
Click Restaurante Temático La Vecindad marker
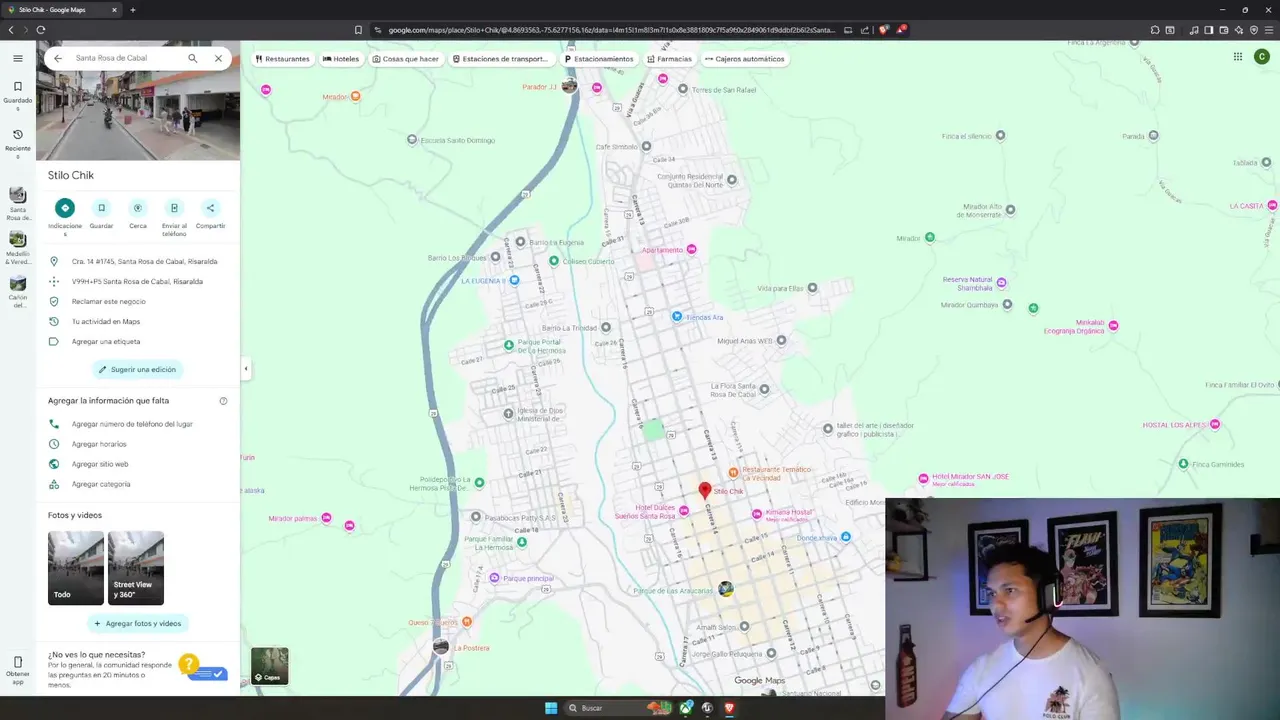(733, 472)
